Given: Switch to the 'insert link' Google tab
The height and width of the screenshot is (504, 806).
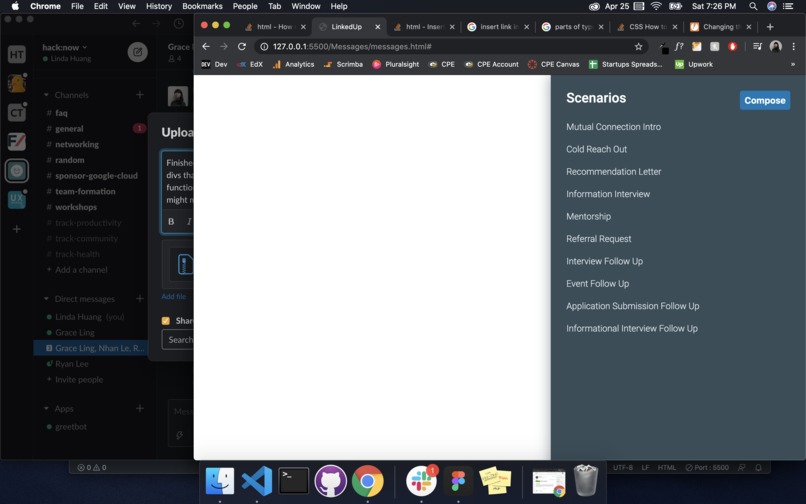Looking at the screenshot, I should (499, 27).
